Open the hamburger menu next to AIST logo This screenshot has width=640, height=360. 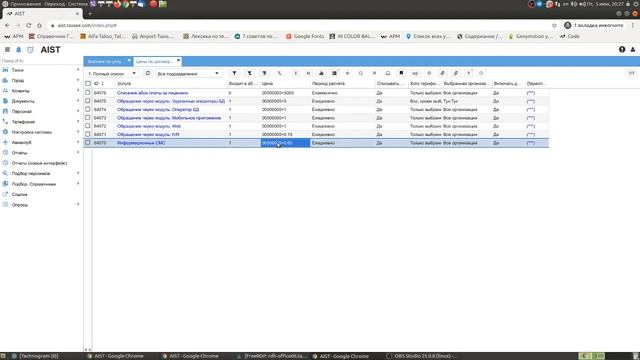7,49
